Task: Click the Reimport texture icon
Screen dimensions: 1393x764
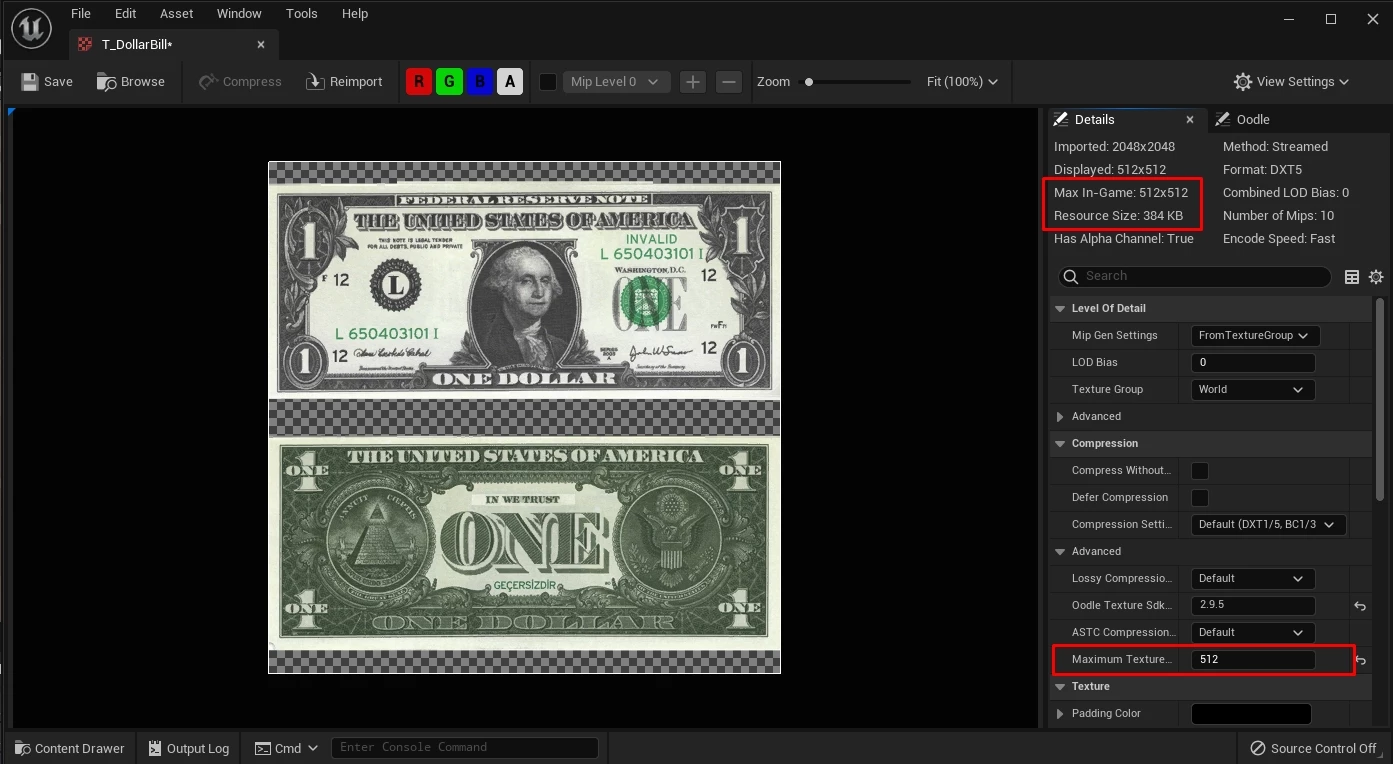Action: (x=315, y=82)
